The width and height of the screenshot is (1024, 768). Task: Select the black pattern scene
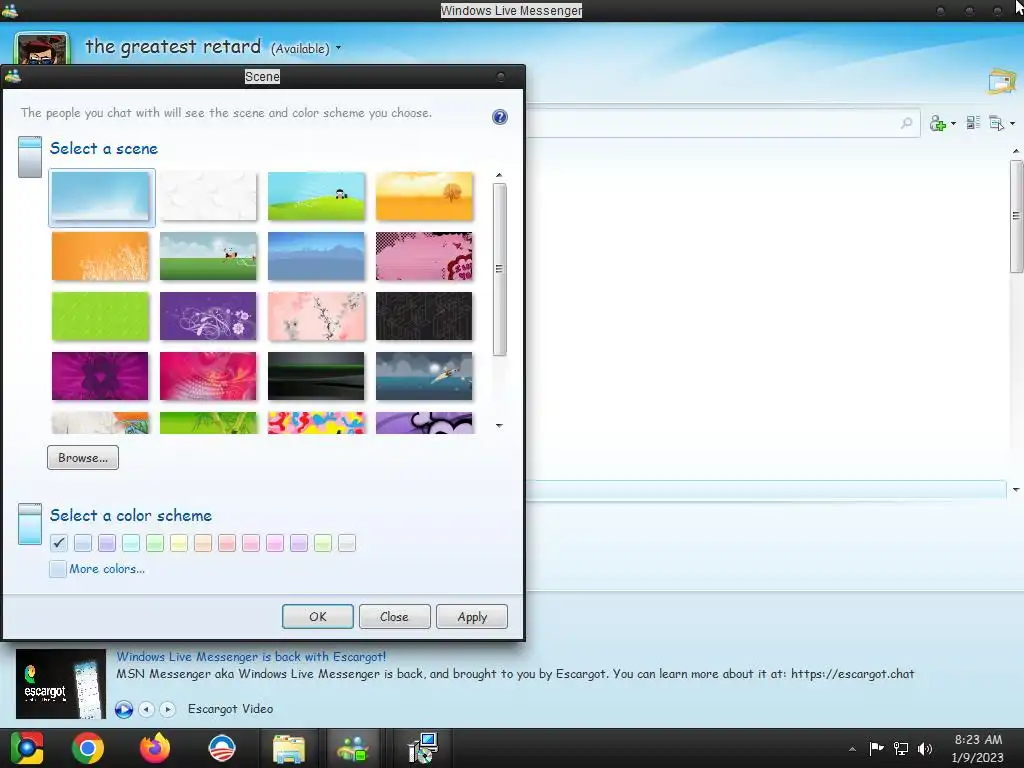click(424, 316)
